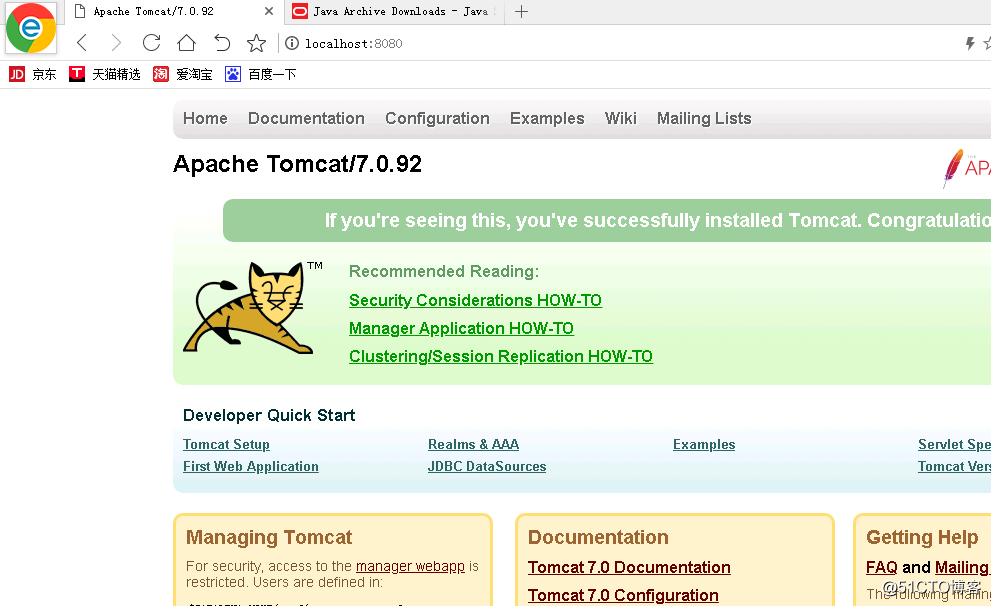Click the Apache Tomcat/7.0.92 page heading
The height and width of the screenshot is (606, 991).
pyautogui.click(x=297, y=164)
